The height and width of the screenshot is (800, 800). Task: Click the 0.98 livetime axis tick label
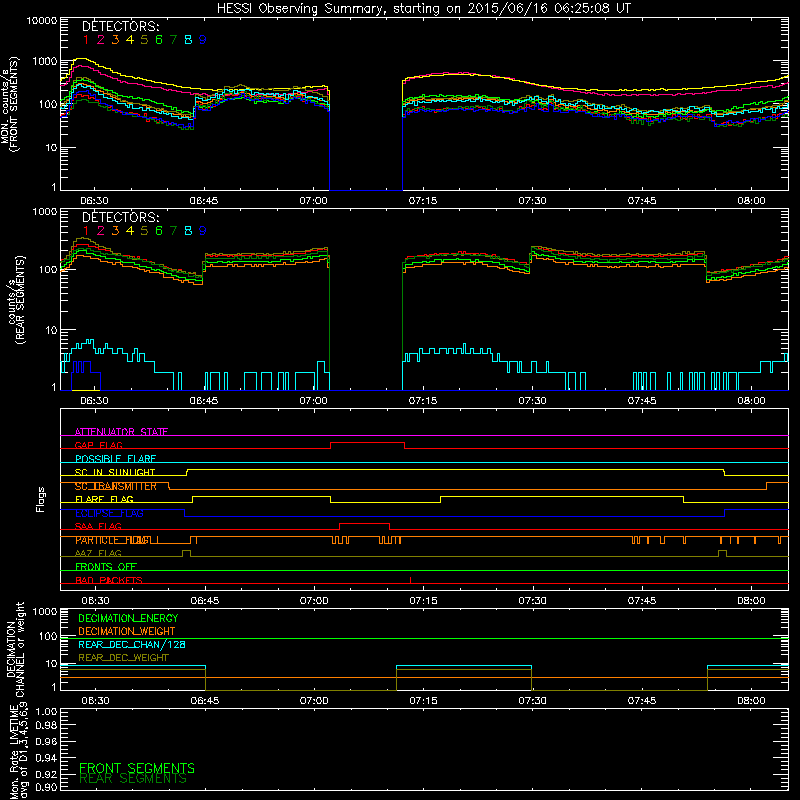click(46, 726)
